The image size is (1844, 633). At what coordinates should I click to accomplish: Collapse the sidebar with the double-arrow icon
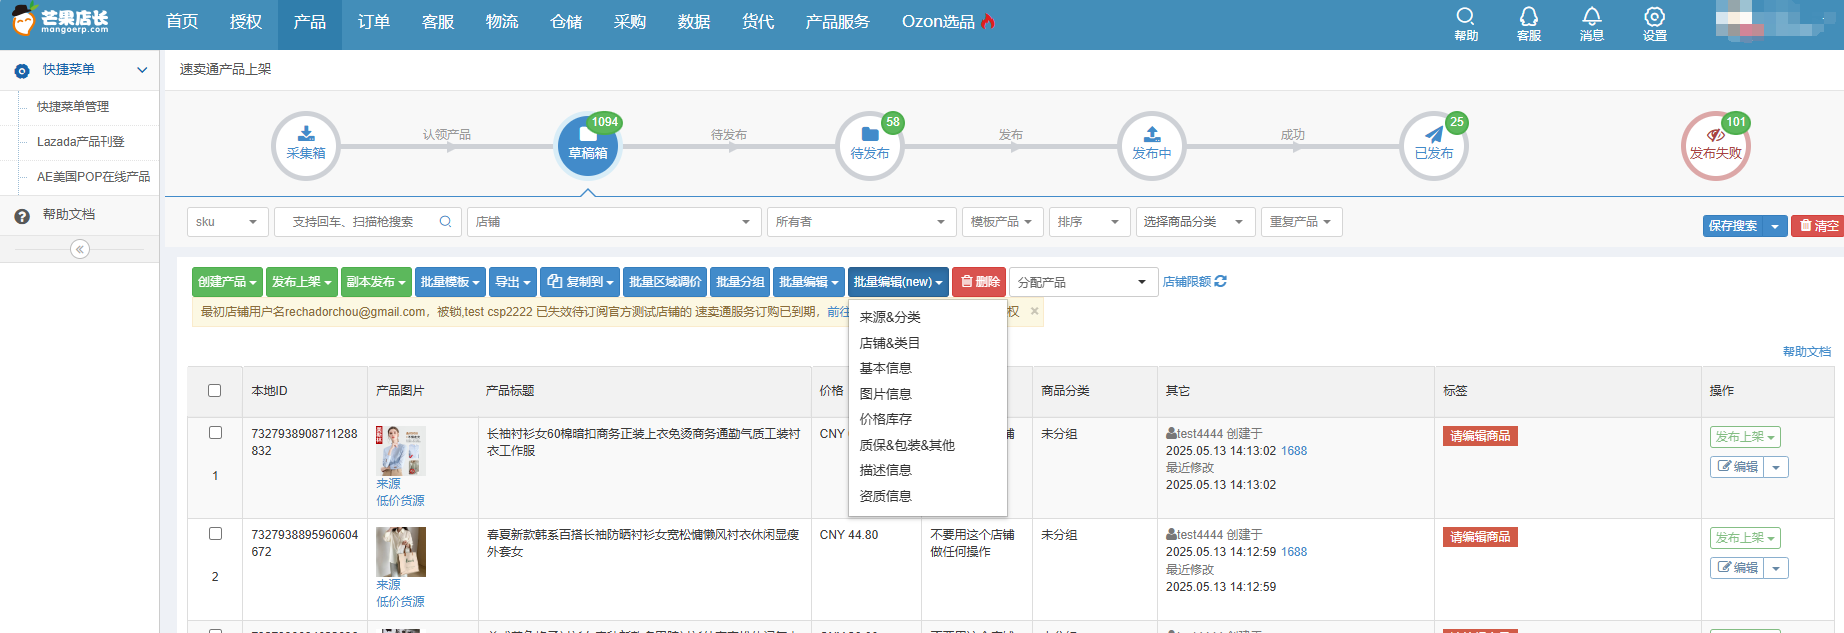(x=80, y=249)
